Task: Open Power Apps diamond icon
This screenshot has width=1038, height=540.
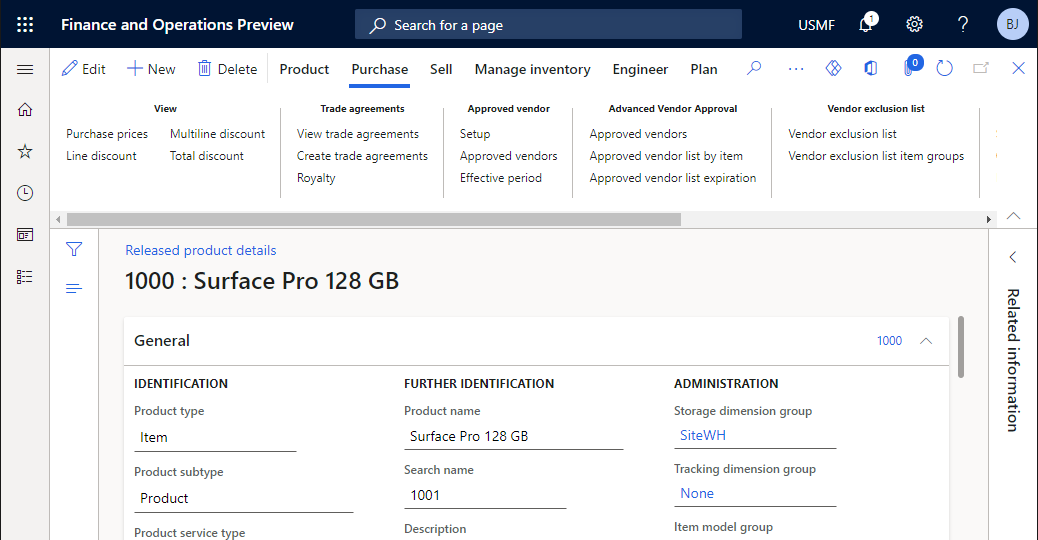Action: [x=833, y=68]
